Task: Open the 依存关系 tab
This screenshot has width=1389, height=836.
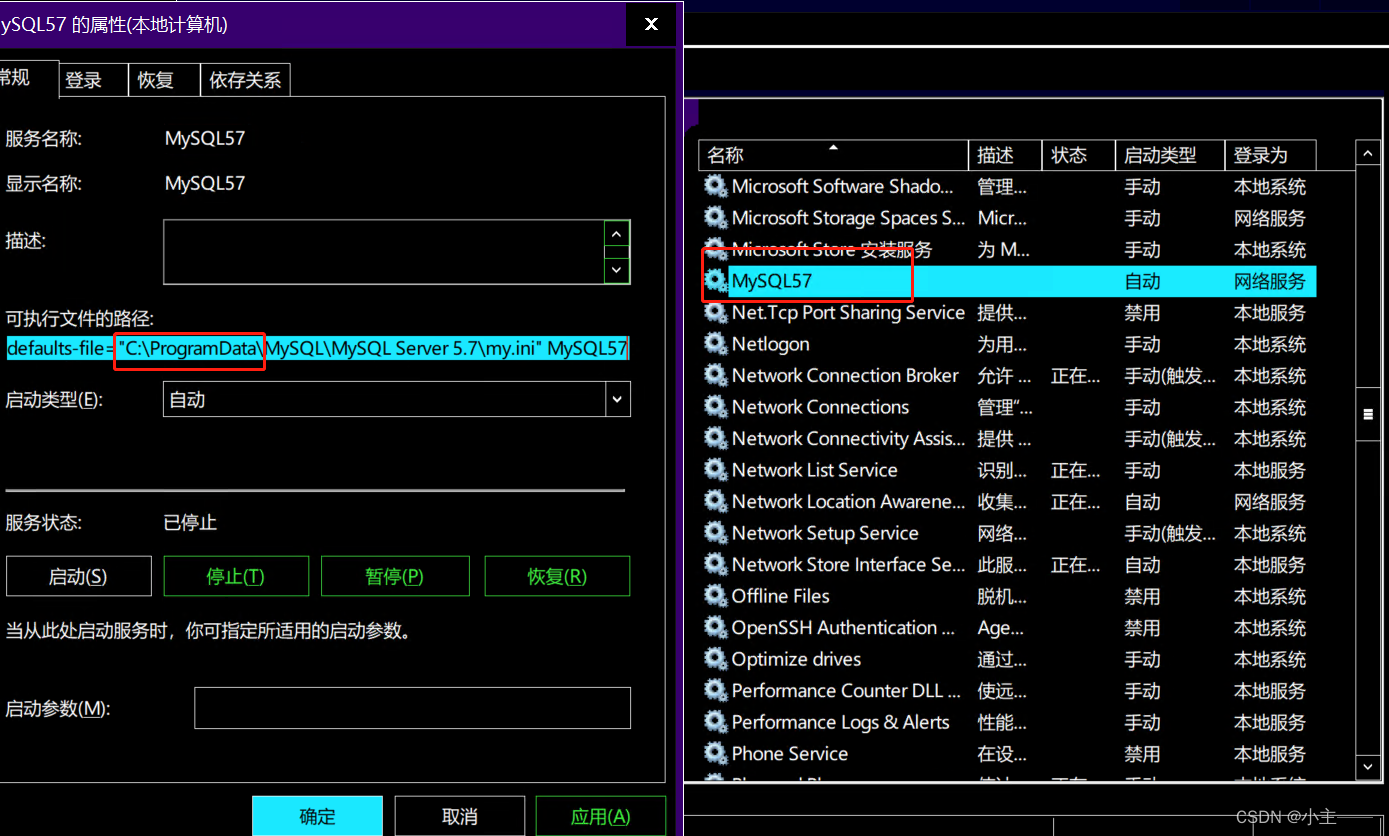Action: pyautogui.click(x=245, y=81)
